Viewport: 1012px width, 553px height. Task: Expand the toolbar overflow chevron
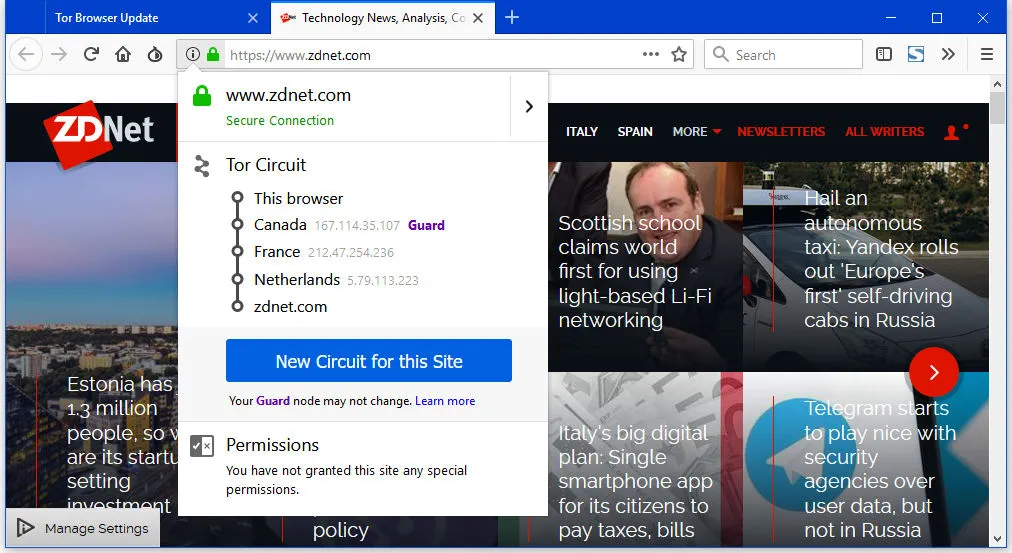(948, 55)
